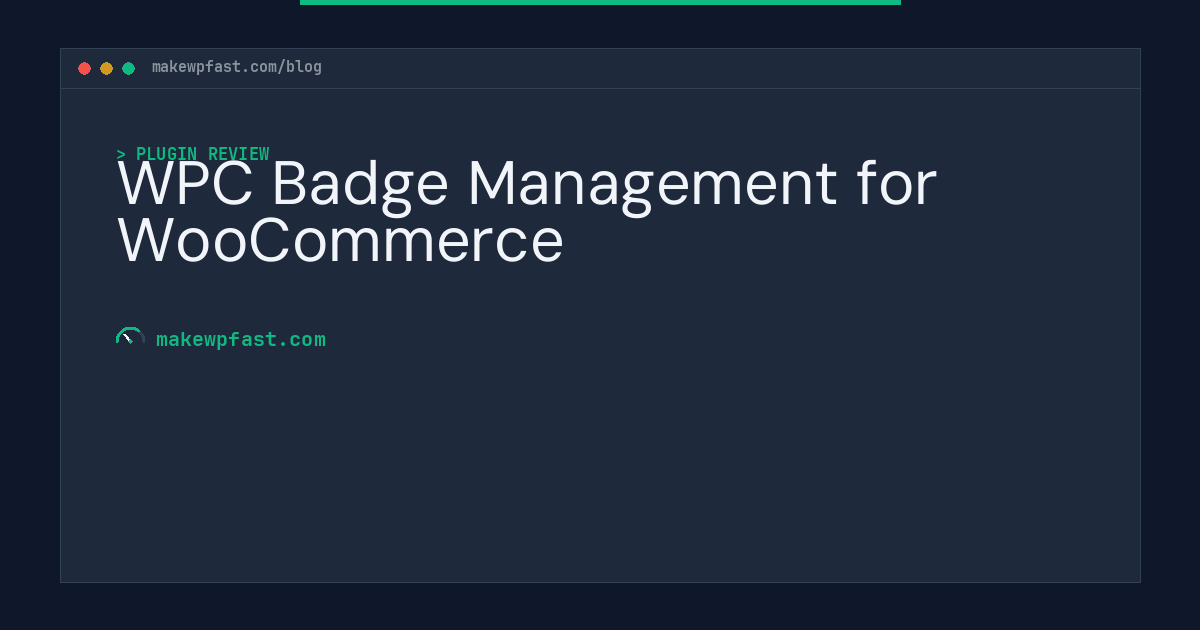
Task: Enable the blog view via the address bar path
Action: [x=299, y=67]
